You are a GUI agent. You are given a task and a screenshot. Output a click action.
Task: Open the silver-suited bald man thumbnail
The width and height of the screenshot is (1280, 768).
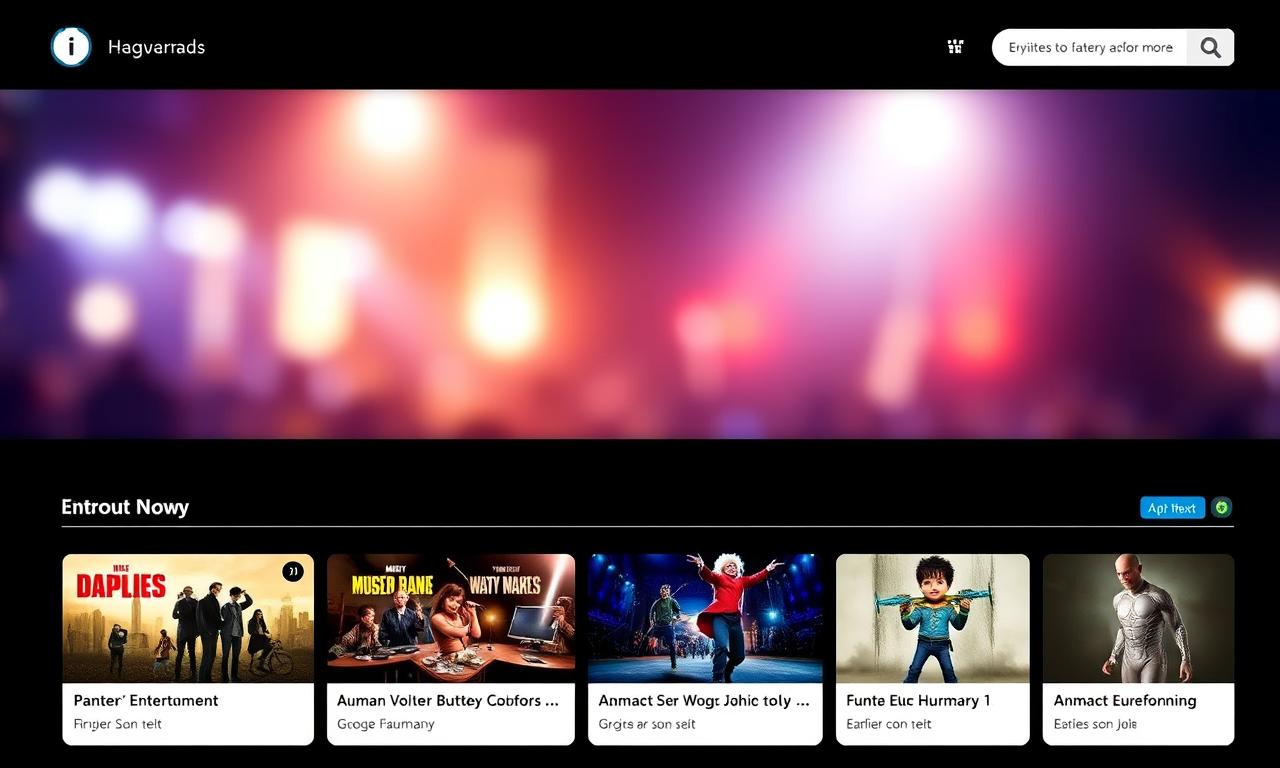(x=1138, y=618)
